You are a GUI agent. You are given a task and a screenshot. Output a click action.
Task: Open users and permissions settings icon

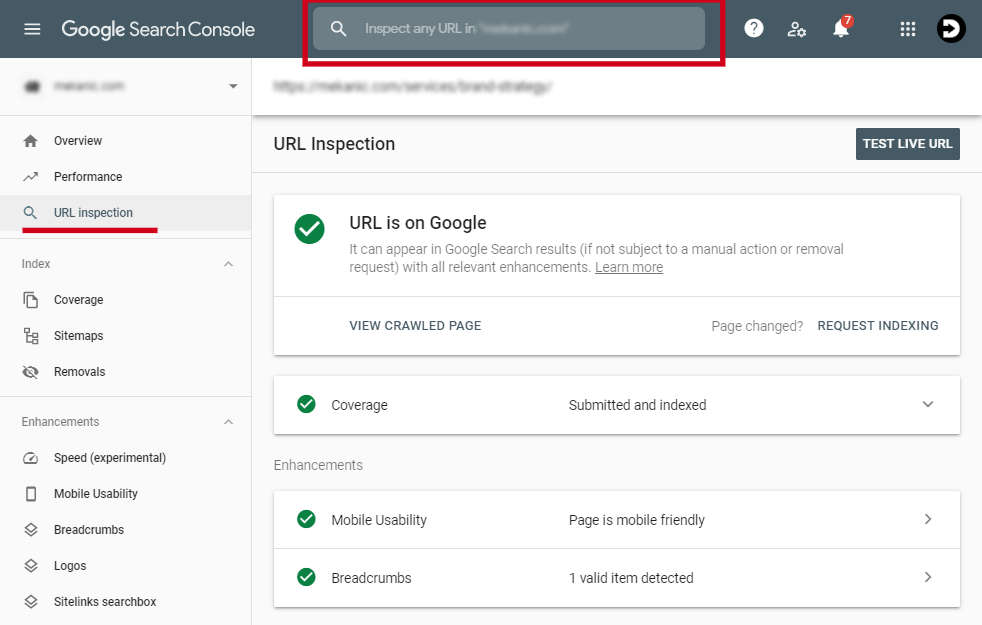click(x=796, y=29)
